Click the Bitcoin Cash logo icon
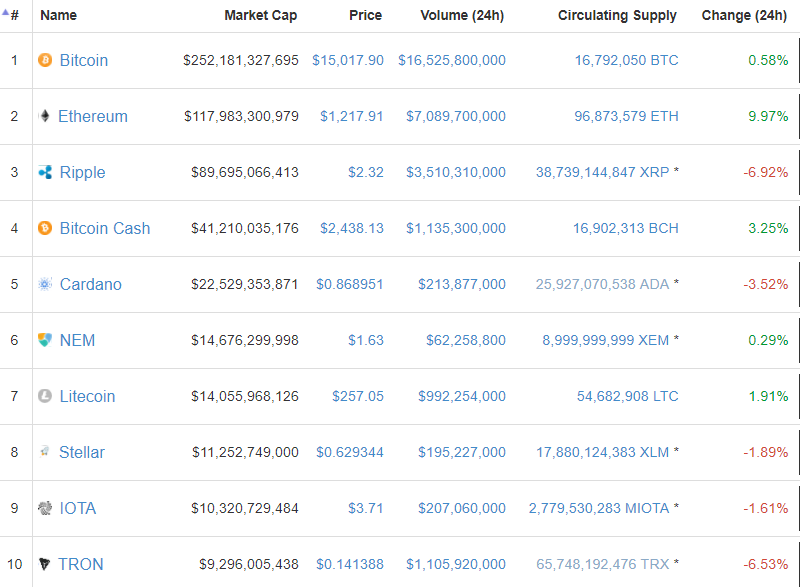Screen dimensions: 800x587 point(45,228)
